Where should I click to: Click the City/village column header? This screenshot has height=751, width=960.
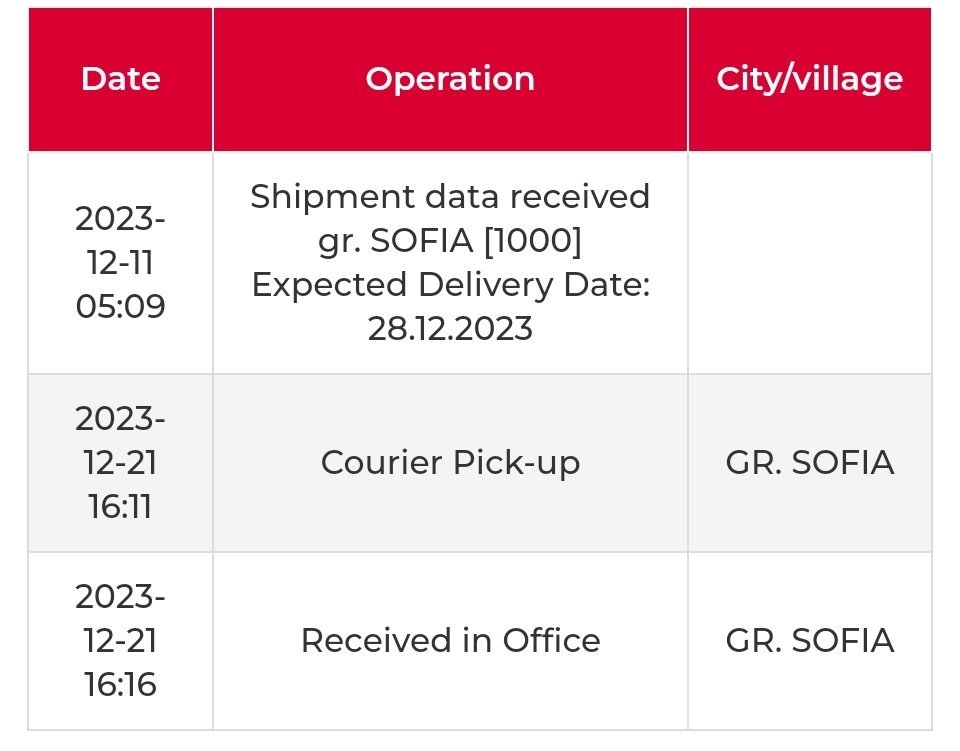[809, 79]
